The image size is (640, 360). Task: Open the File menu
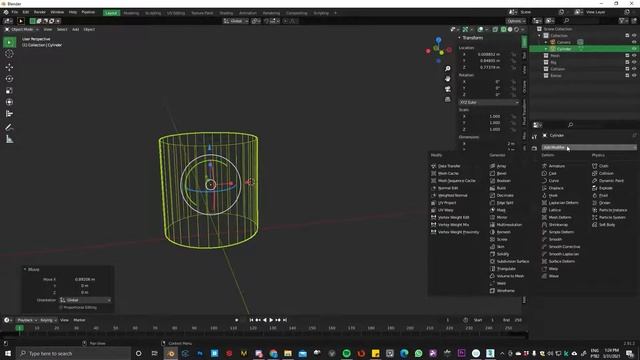click(x=15, y=12)
